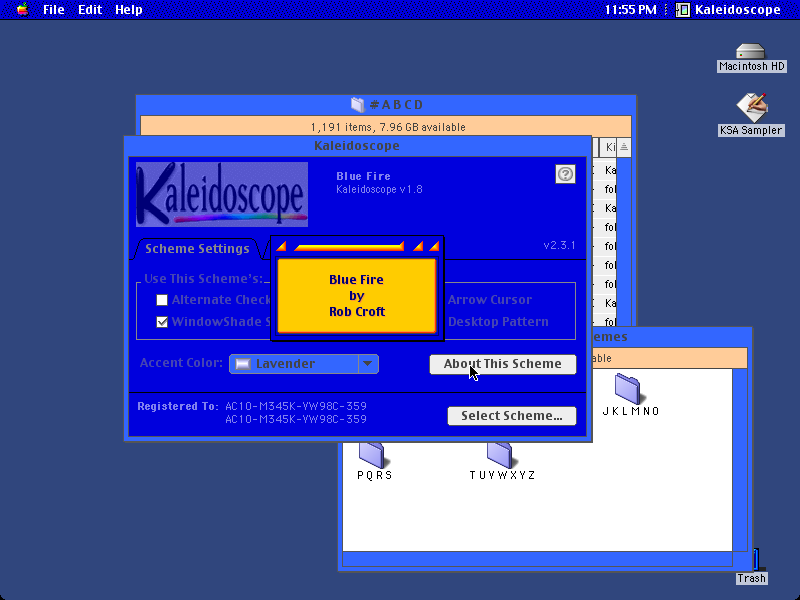
Task: Click the 'Accent Color:' label
Action: 181,363
